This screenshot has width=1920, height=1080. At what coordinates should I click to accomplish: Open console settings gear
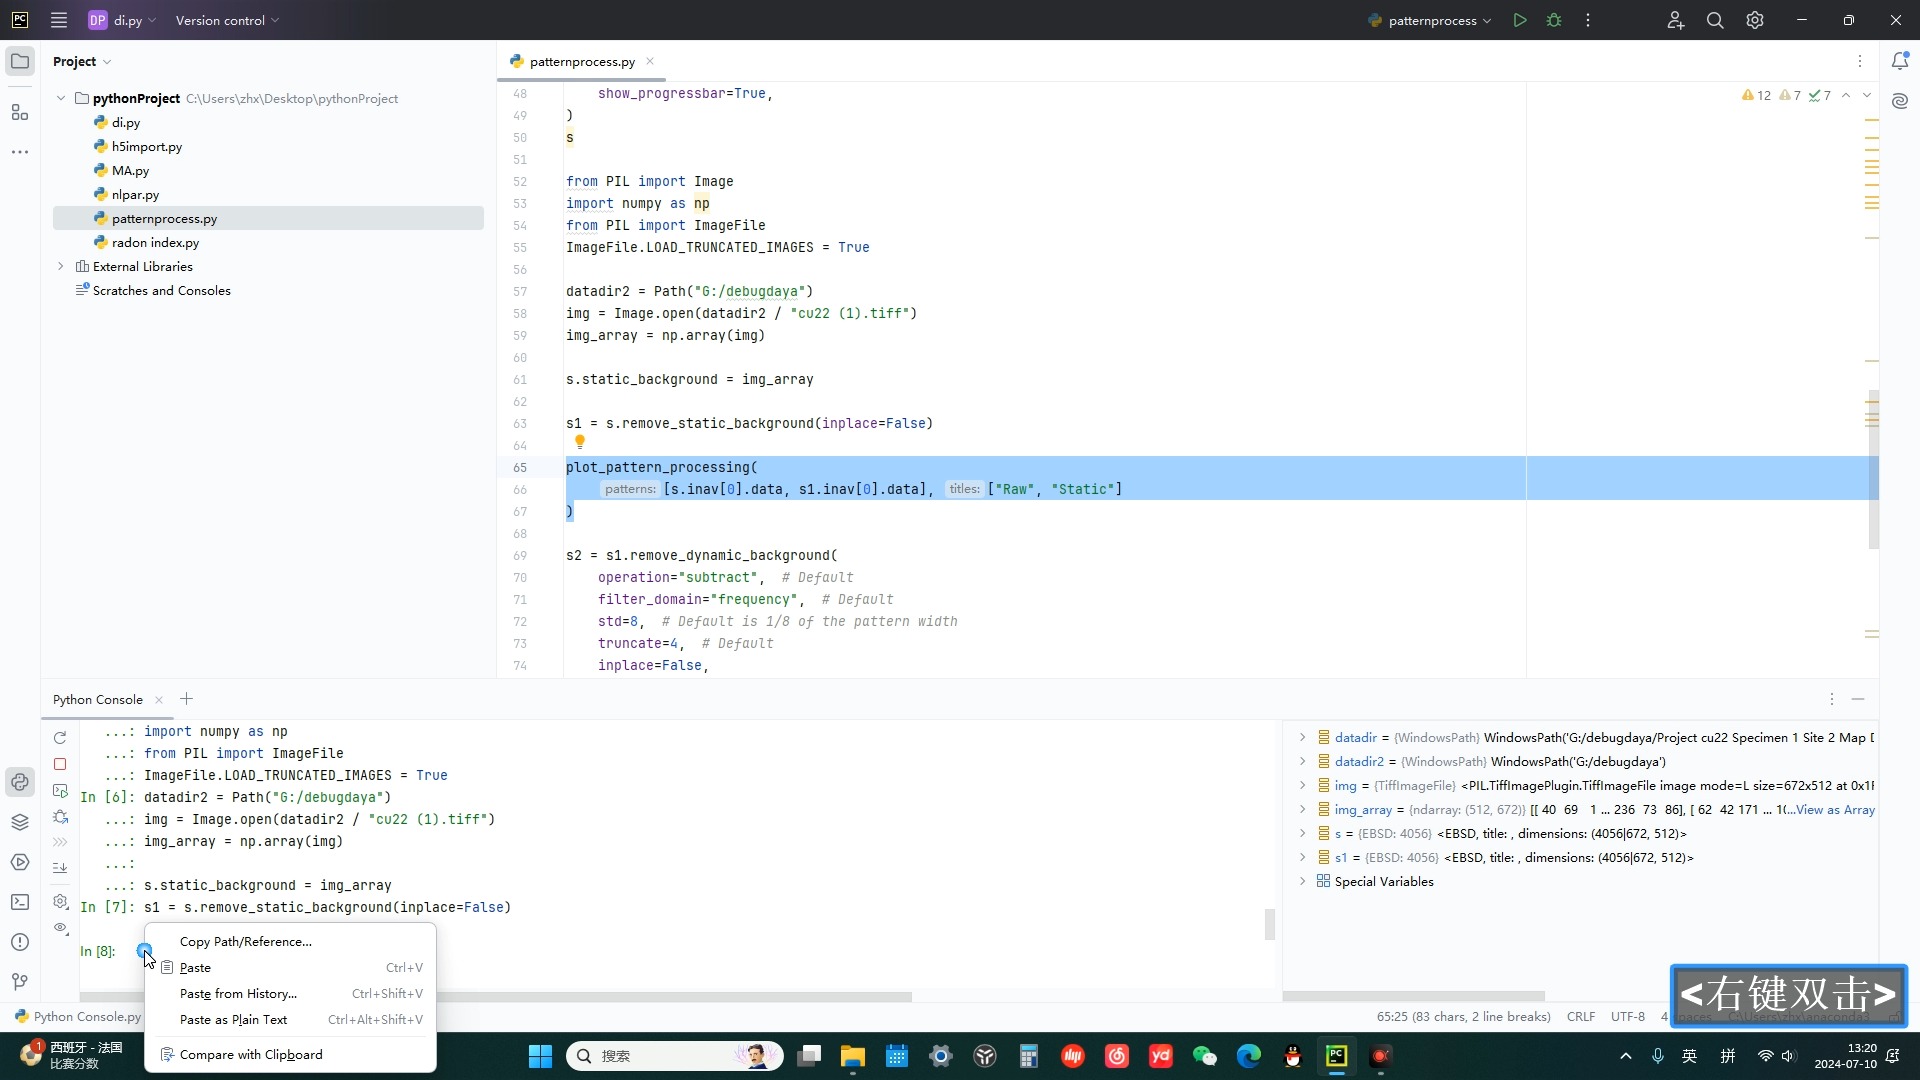coord(60,902)
